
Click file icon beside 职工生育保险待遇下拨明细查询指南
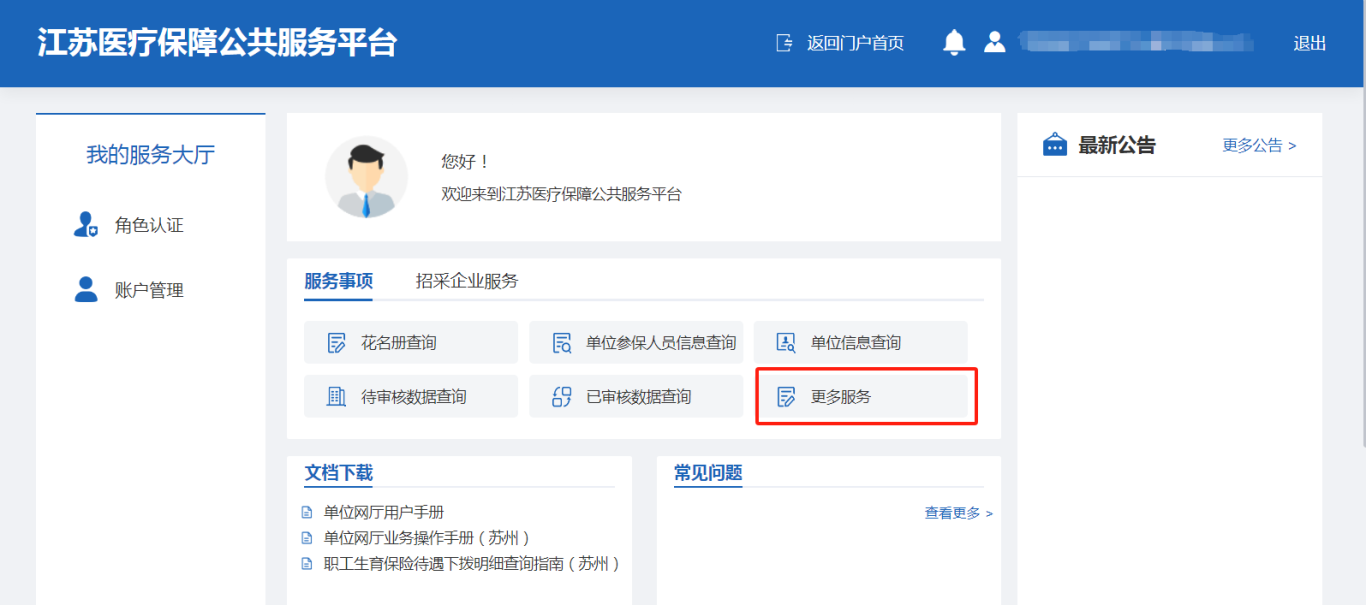(307, 564)
